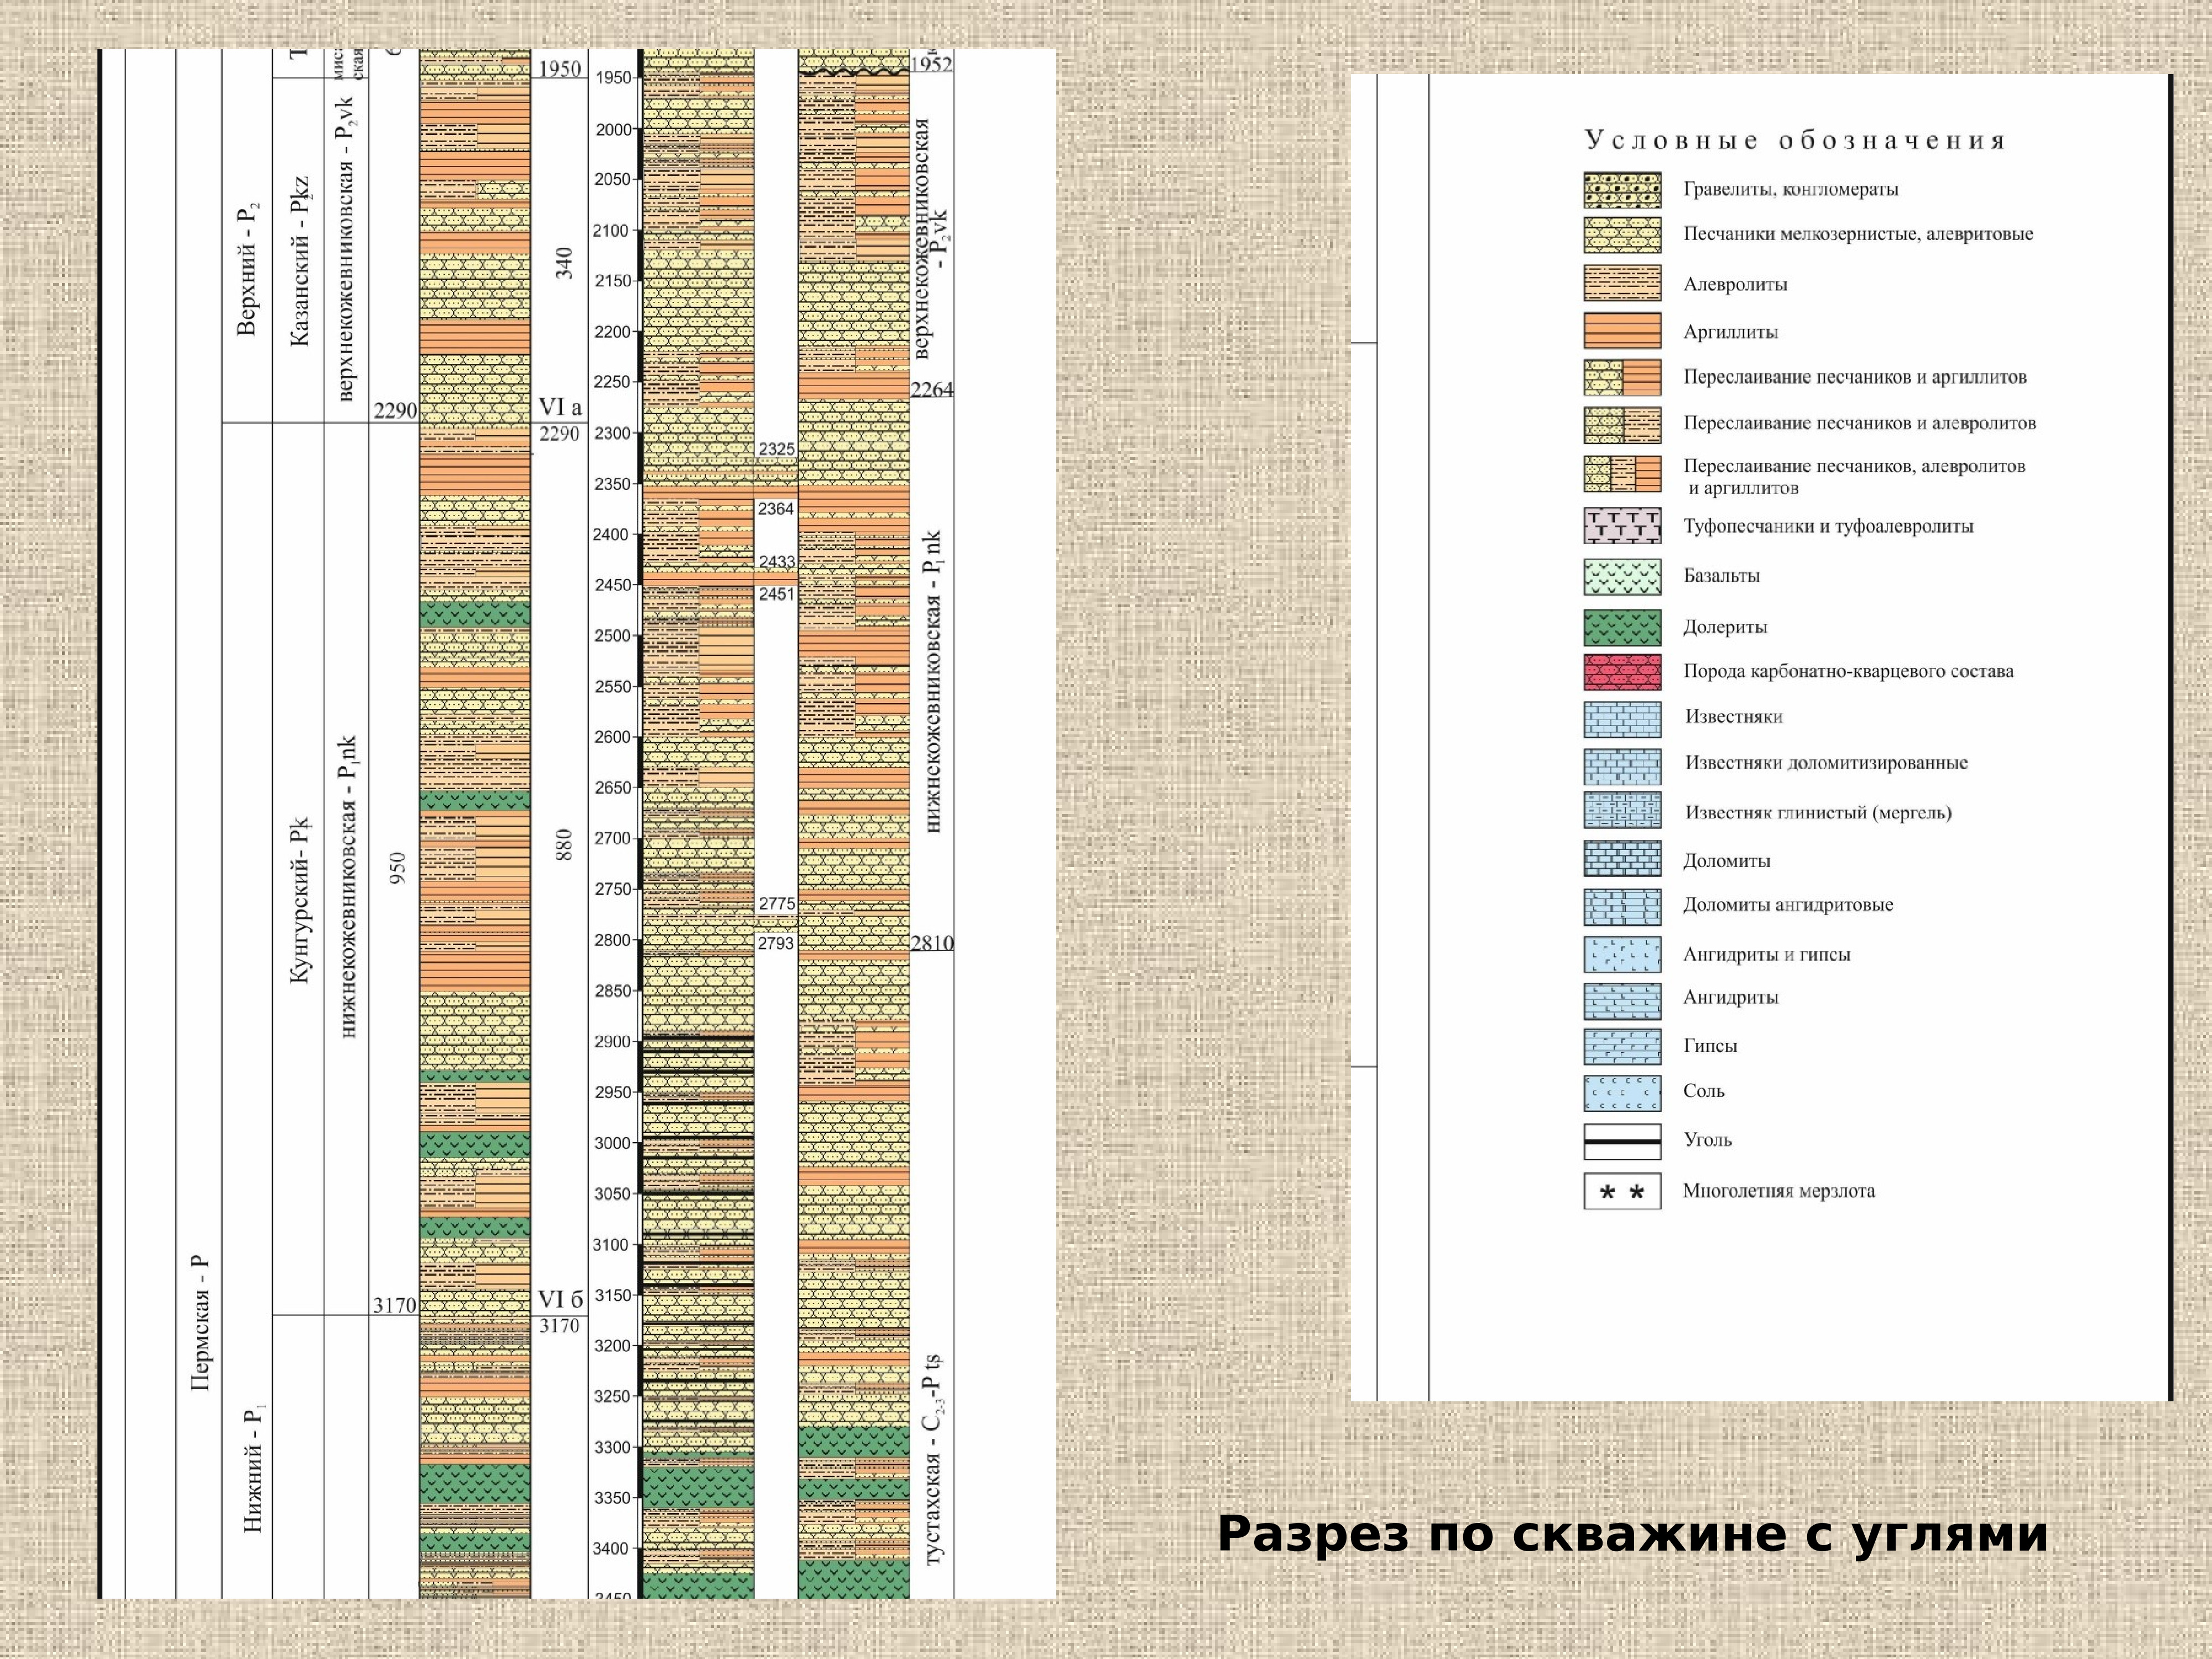Viewport: 2212px width, 1659px height.
Task: Click the Кунгурский - Pk stage label
Action: coord(300,900)
